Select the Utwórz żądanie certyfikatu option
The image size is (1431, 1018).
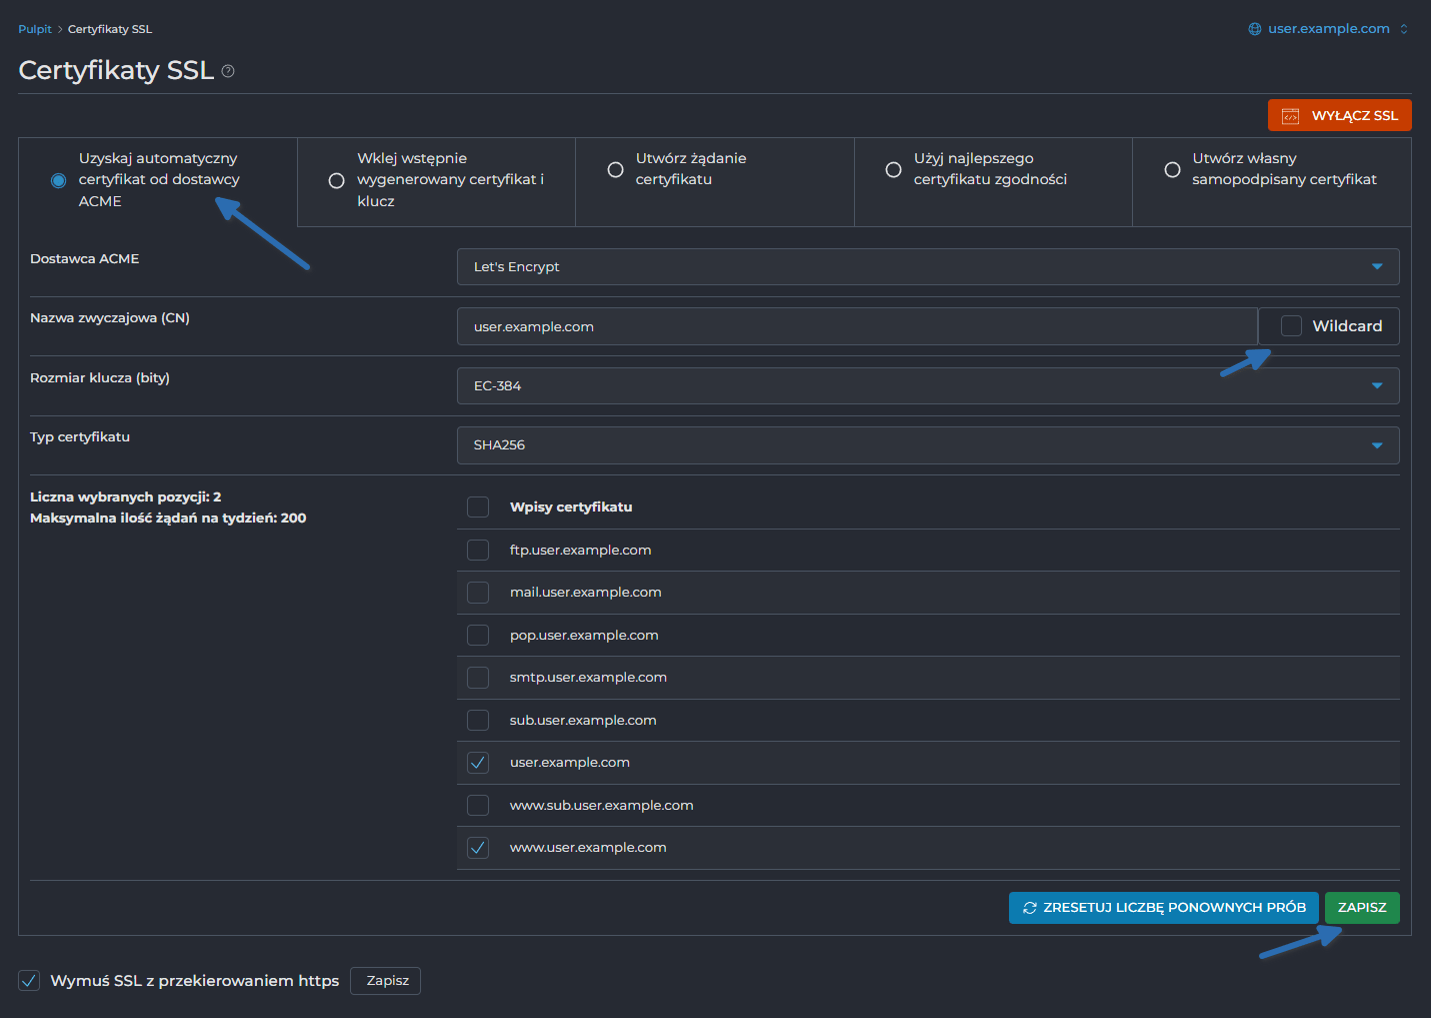click(616, 170)
